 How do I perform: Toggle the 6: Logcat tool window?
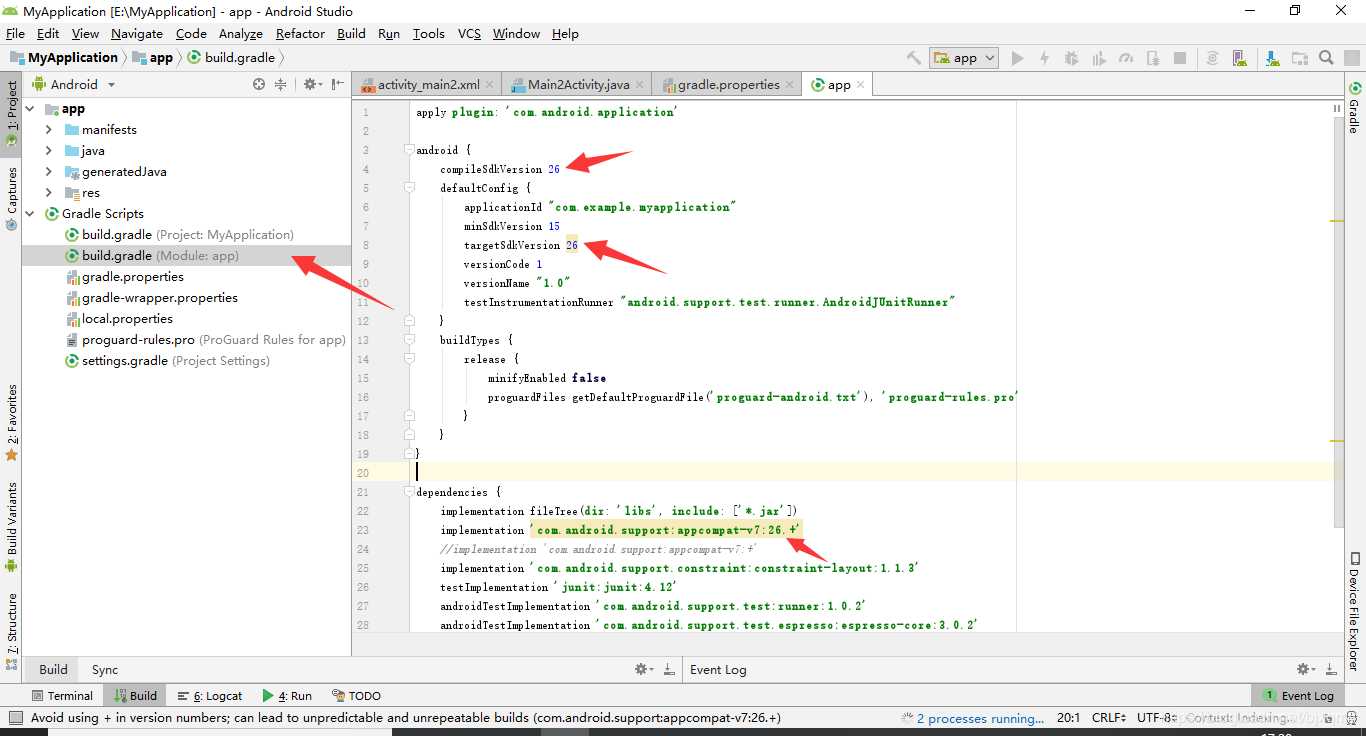pyautogui.click(x=210, y=695)
